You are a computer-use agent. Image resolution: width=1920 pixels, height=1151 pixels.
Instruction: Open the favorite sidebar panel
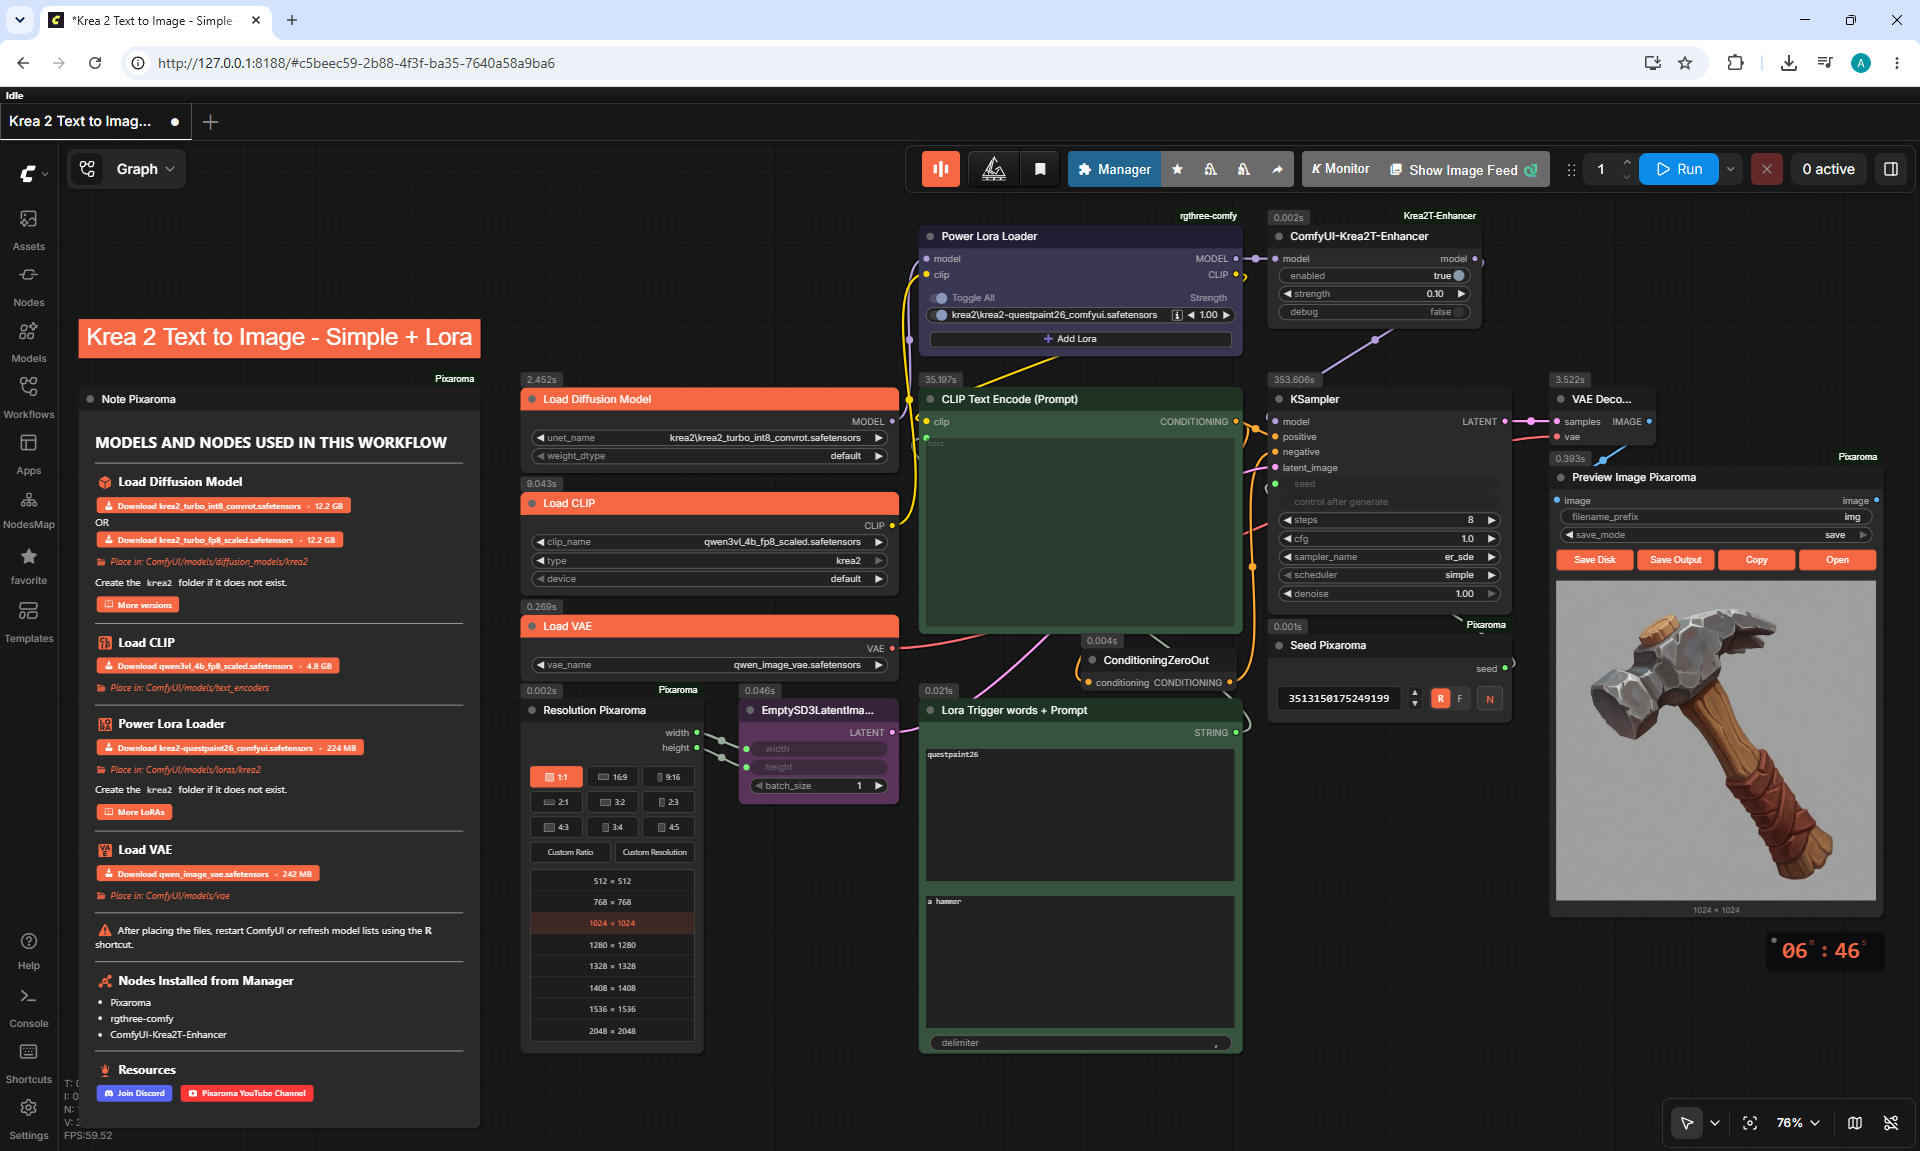28,566
